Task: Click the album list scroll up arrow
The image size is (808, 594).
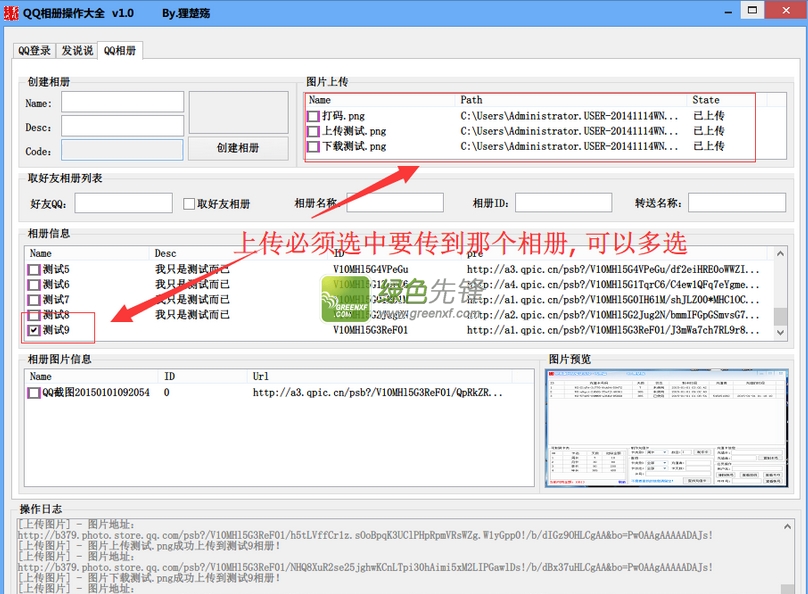Action: coord(780,253)
